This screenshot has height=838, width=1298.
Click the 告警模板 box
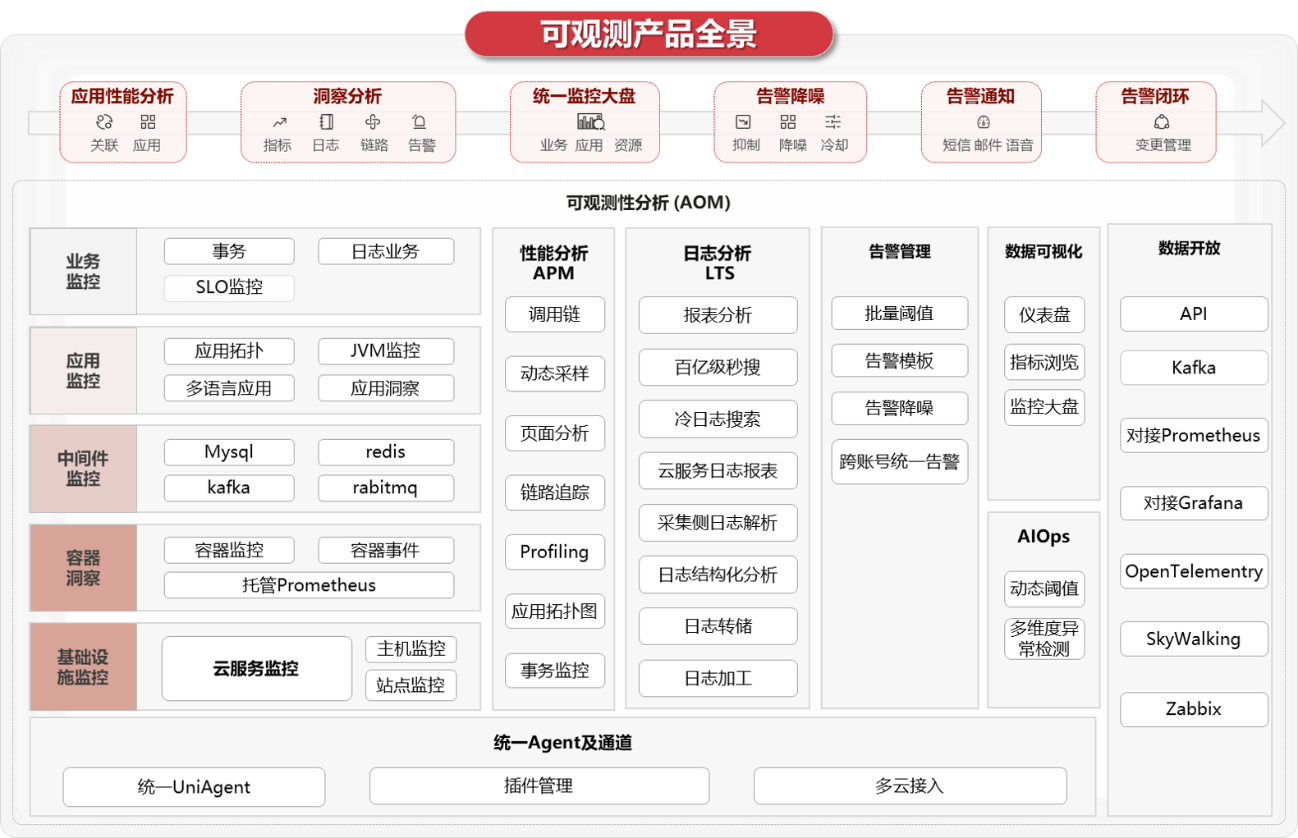click(900, 361)
